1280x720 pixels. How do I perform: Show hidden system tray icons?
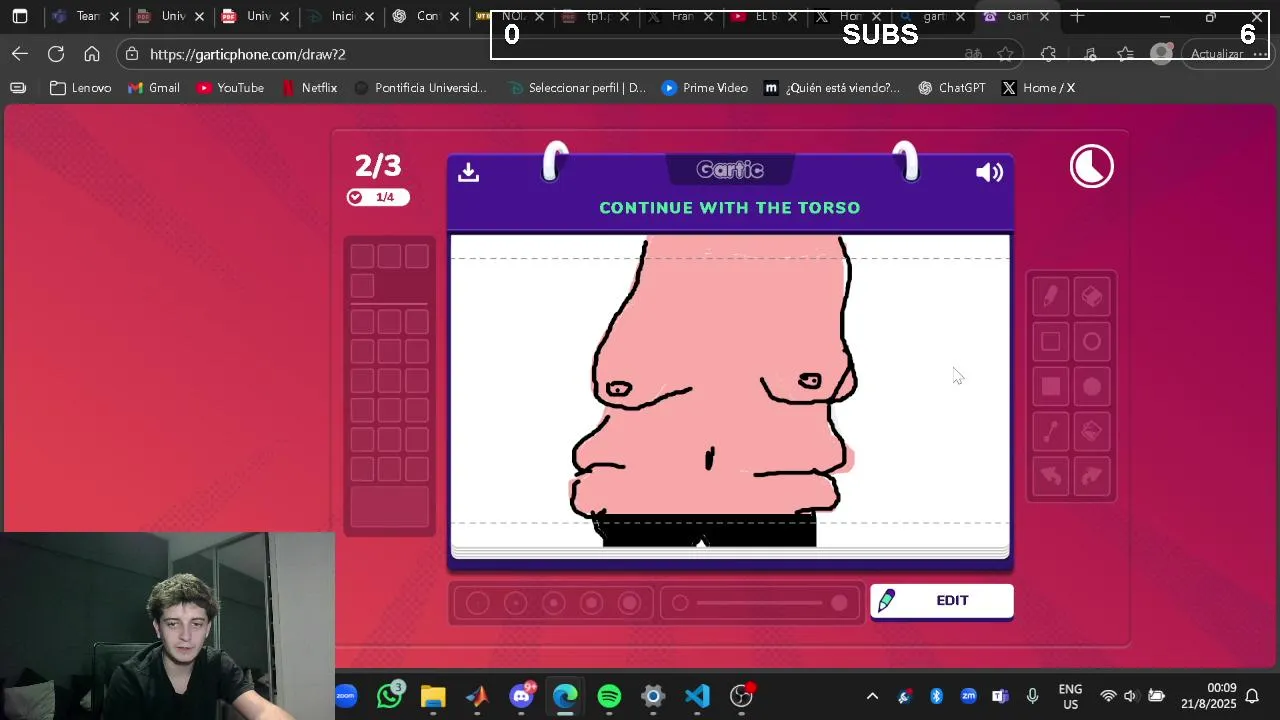[x=872, y=696]
